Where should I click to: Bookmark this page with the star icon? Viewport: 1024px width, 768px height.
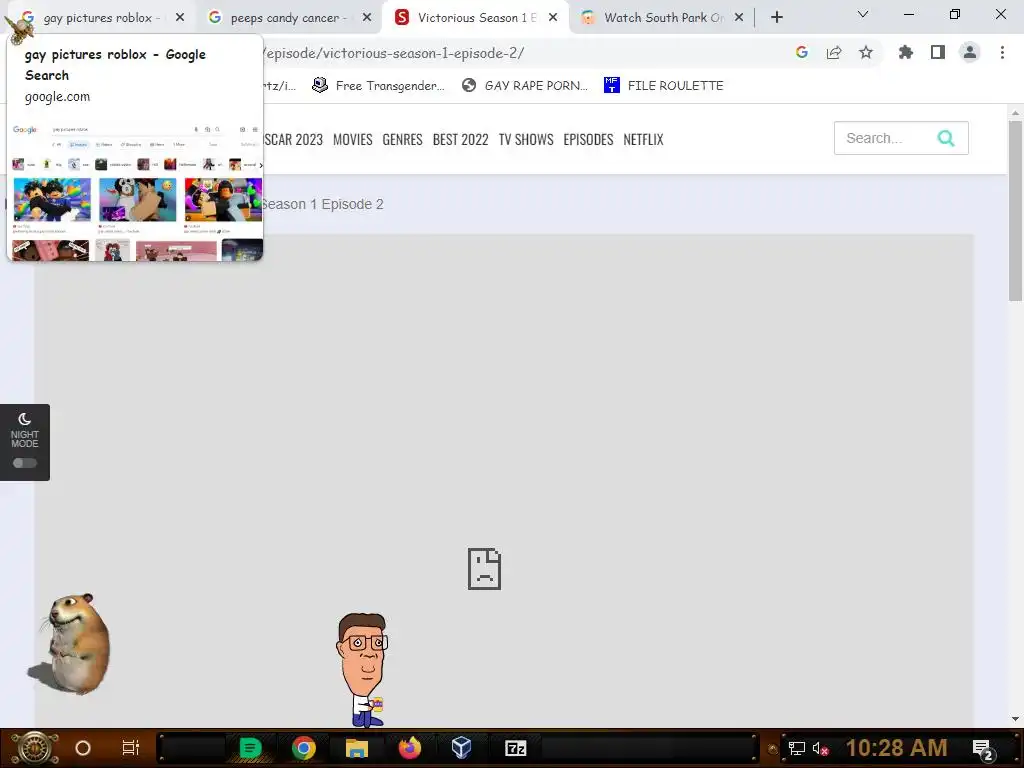[866, 53]
